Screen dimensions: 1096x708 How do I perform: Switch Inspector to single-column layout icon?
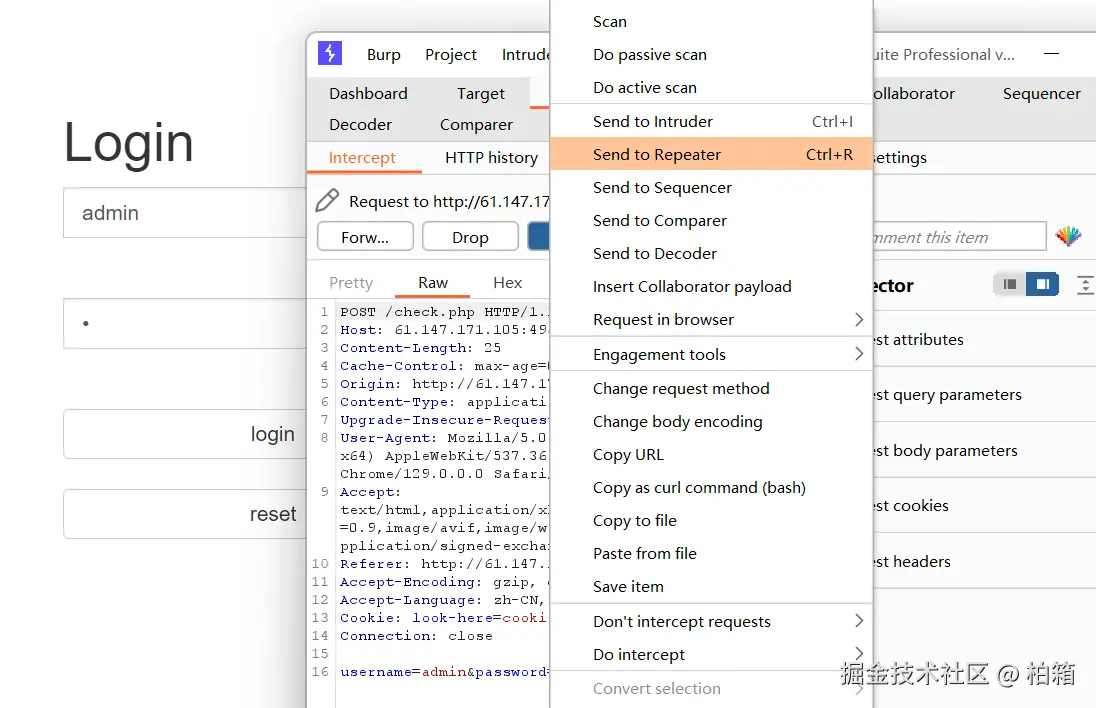pos(1009,284)
